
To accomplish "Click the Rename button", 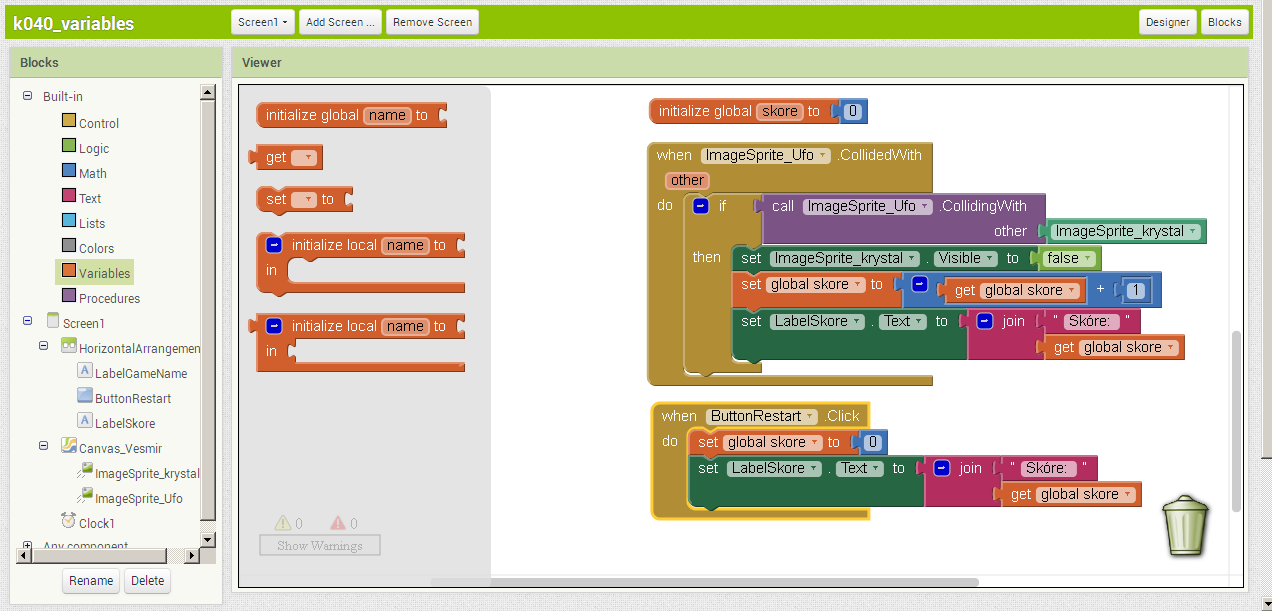I will point(91,581).
